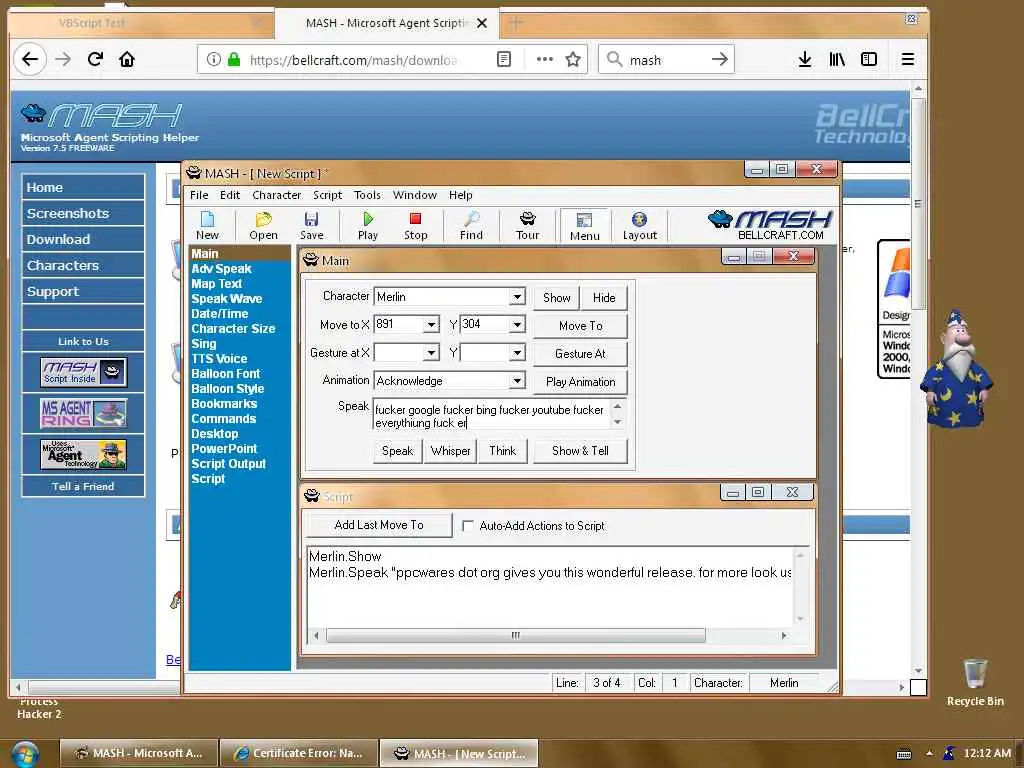Expand the Move to X dropdown

tap(431, 325)
